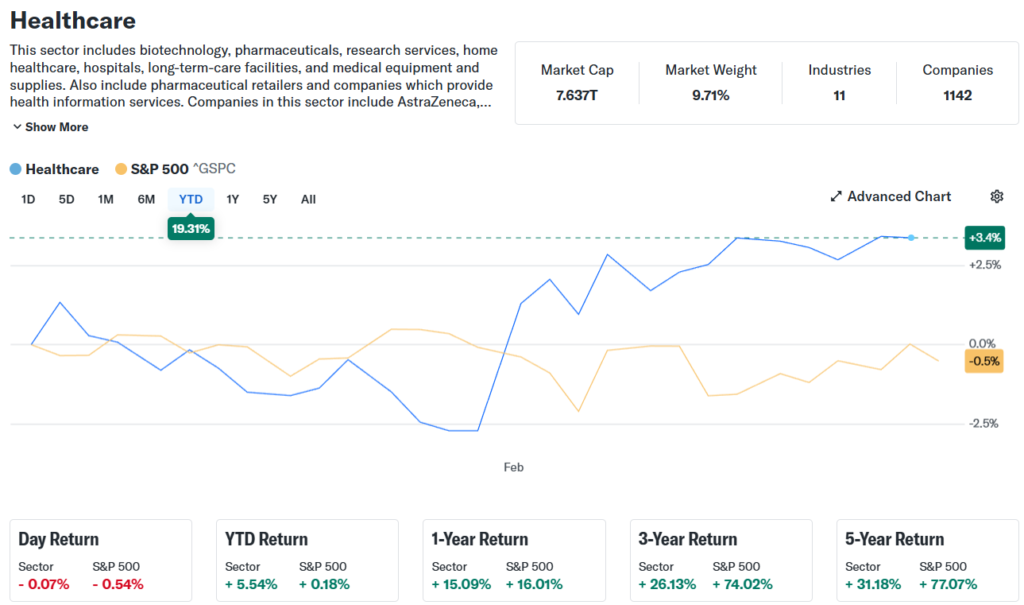This screenshot has height=605, width=1024.
Task: Show the 1Y chart range
Action: point(233,199)
